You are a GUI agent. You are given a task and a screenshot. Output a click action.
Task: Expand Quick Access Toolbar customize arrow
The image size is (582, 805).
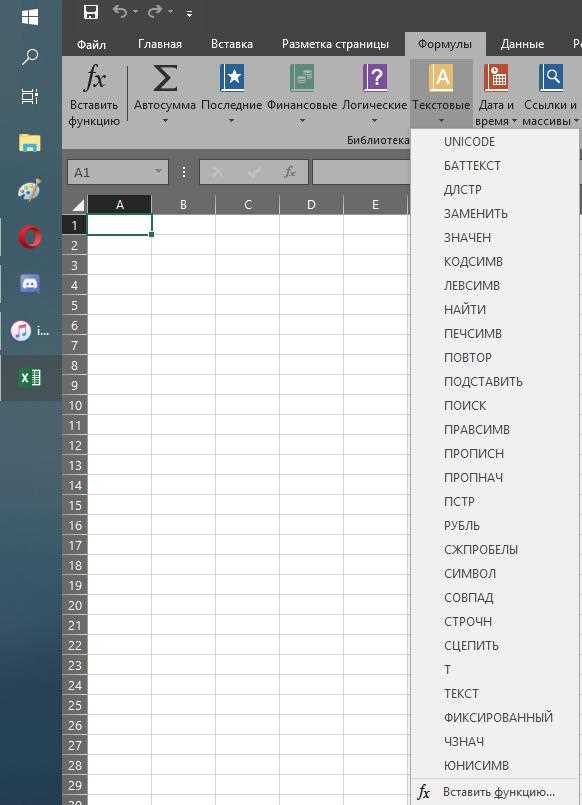(x=189, y=14)
